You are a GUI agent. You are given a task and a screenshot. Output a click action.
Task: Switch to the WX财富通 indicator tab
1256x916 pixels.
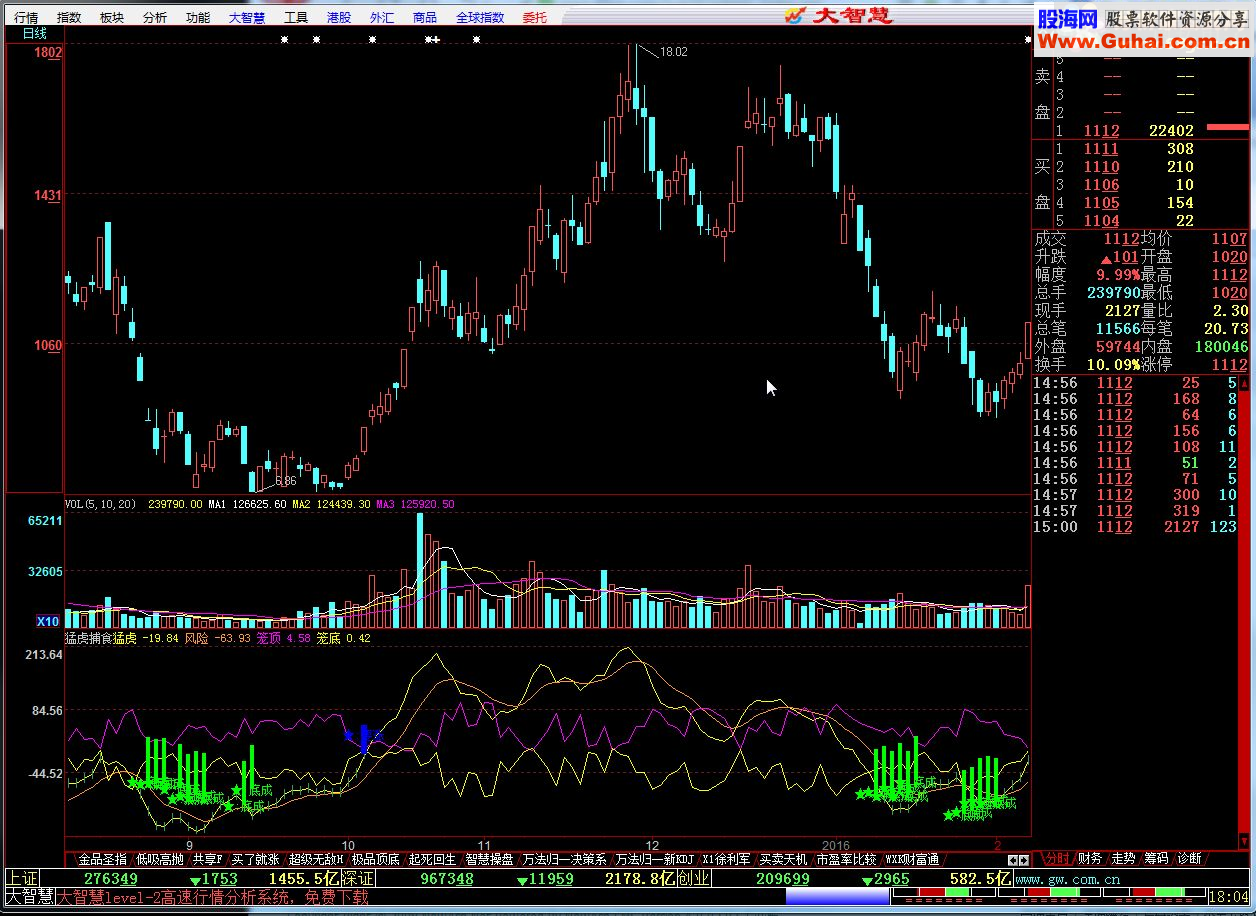tap(912, 859)
